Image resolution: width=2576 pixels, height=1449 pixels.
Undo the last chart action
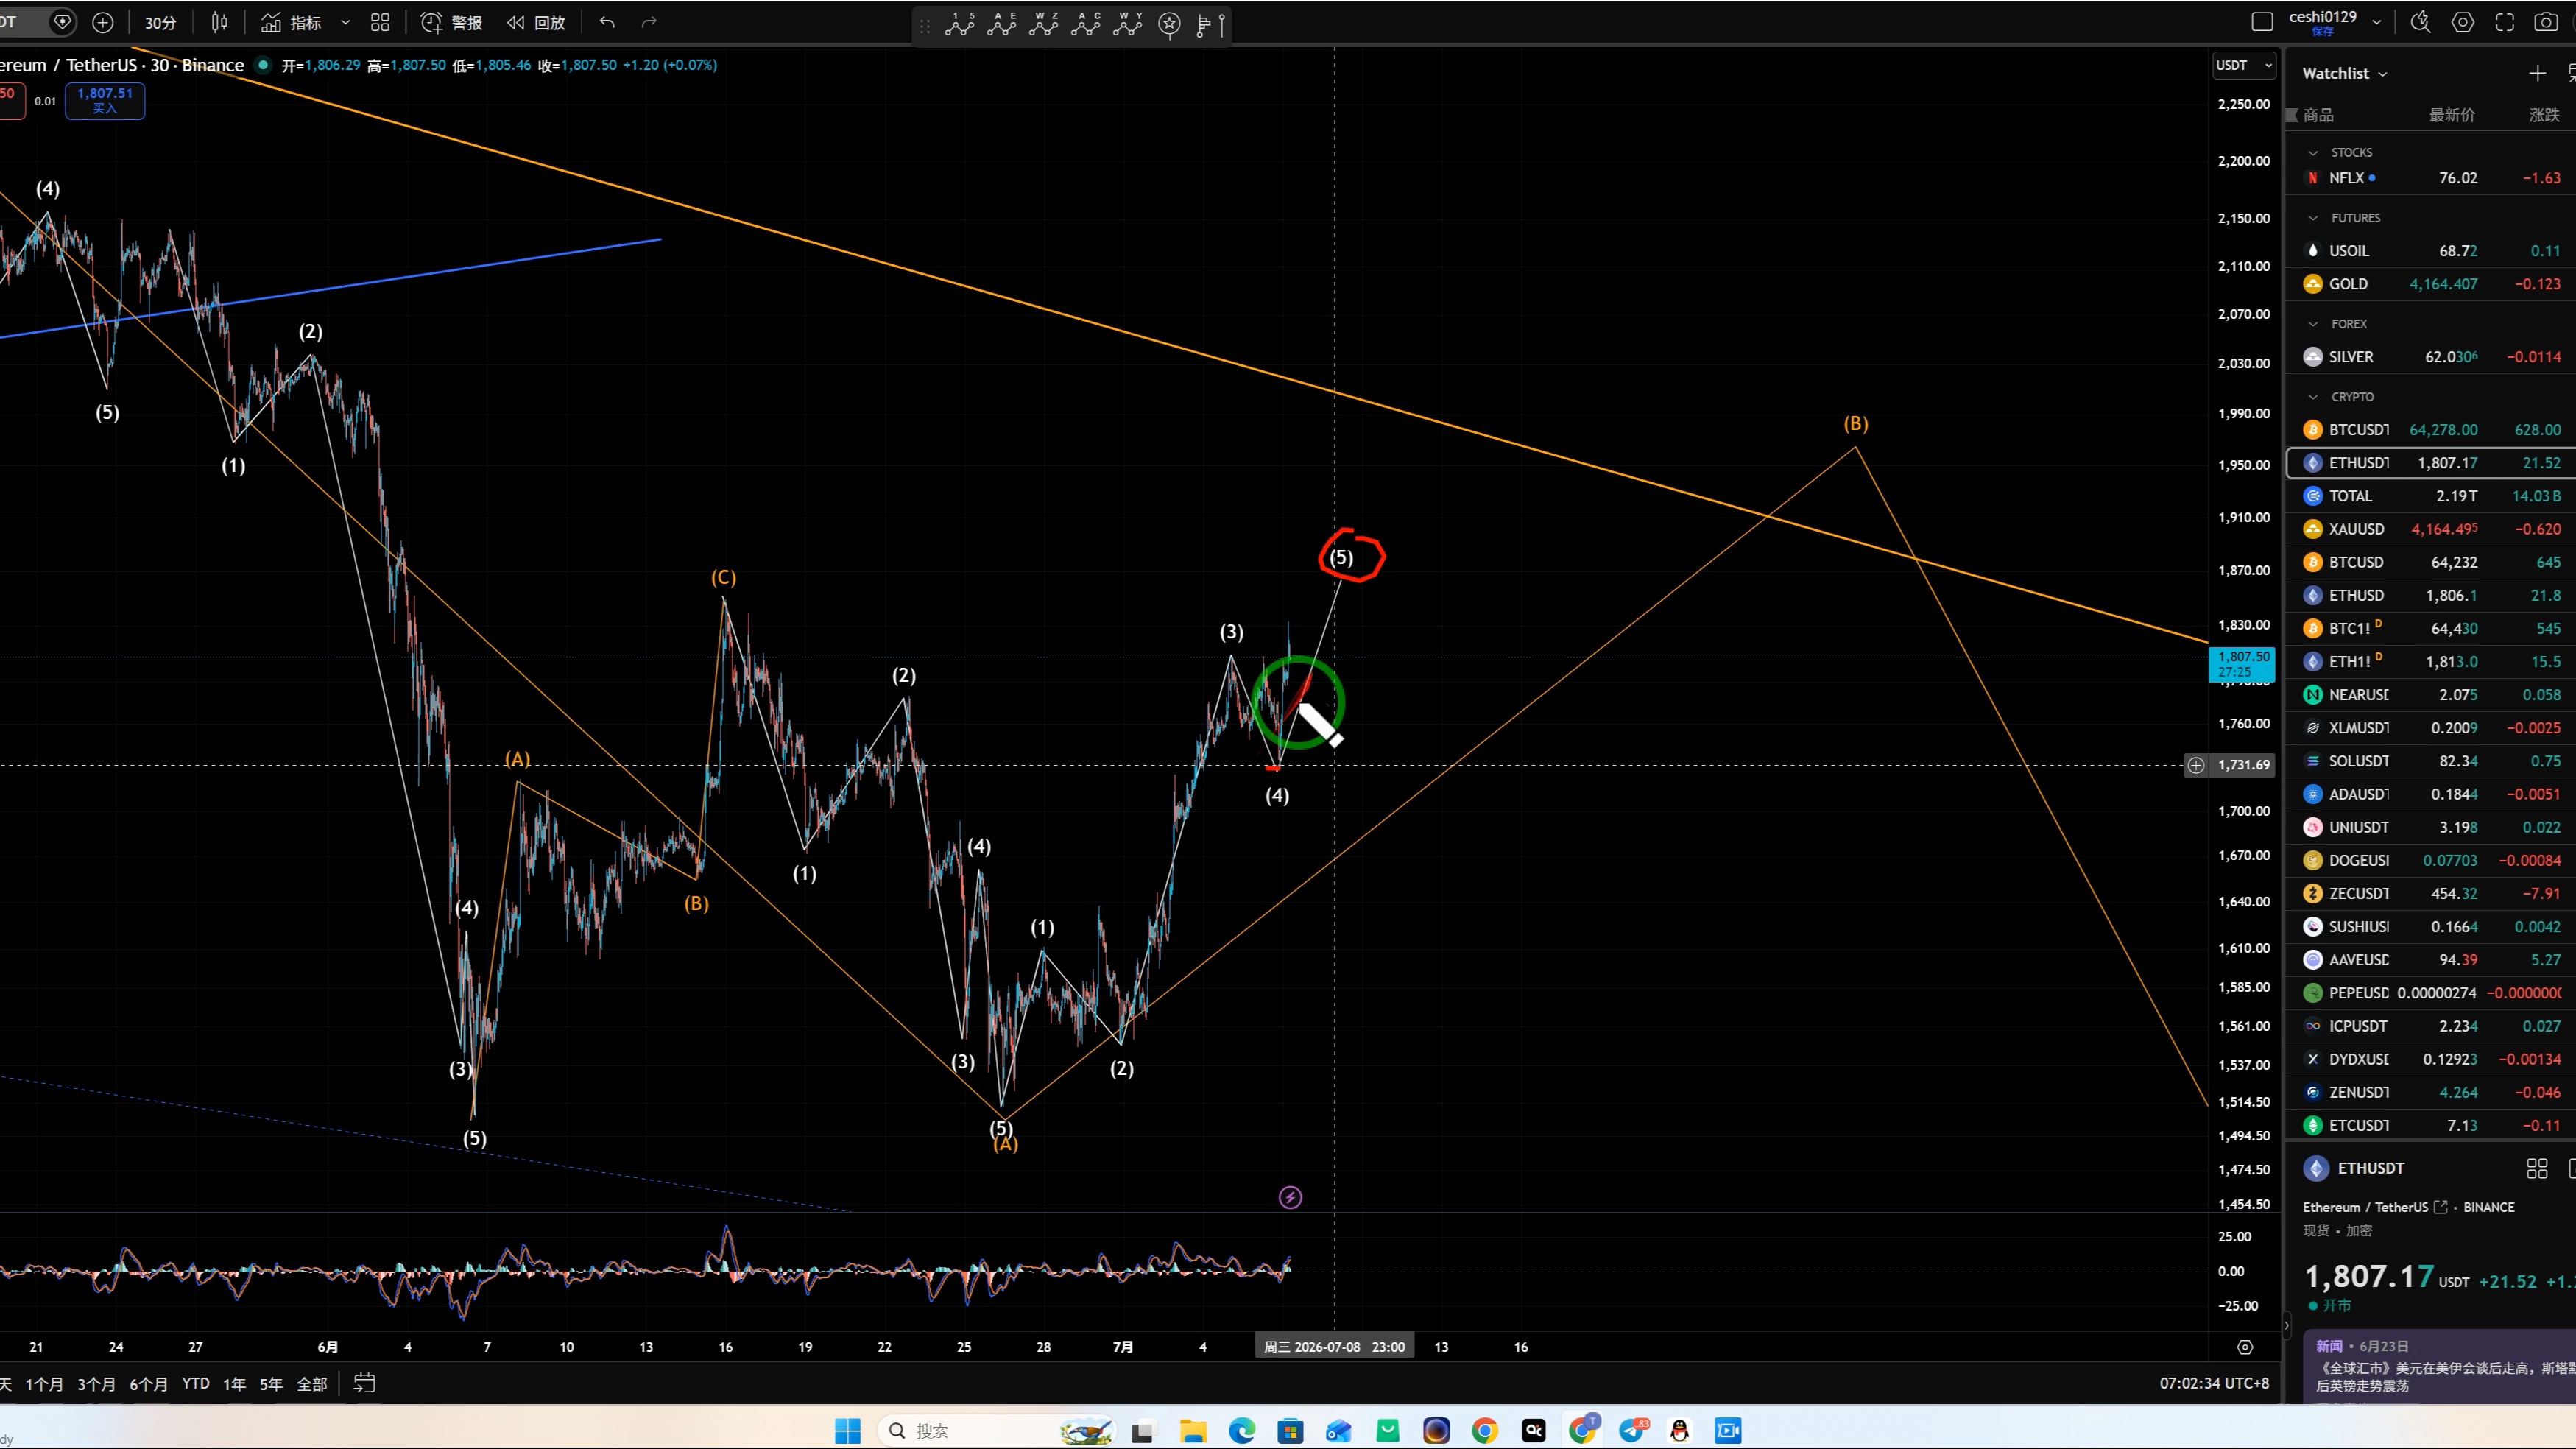click(x=607, y=22)
